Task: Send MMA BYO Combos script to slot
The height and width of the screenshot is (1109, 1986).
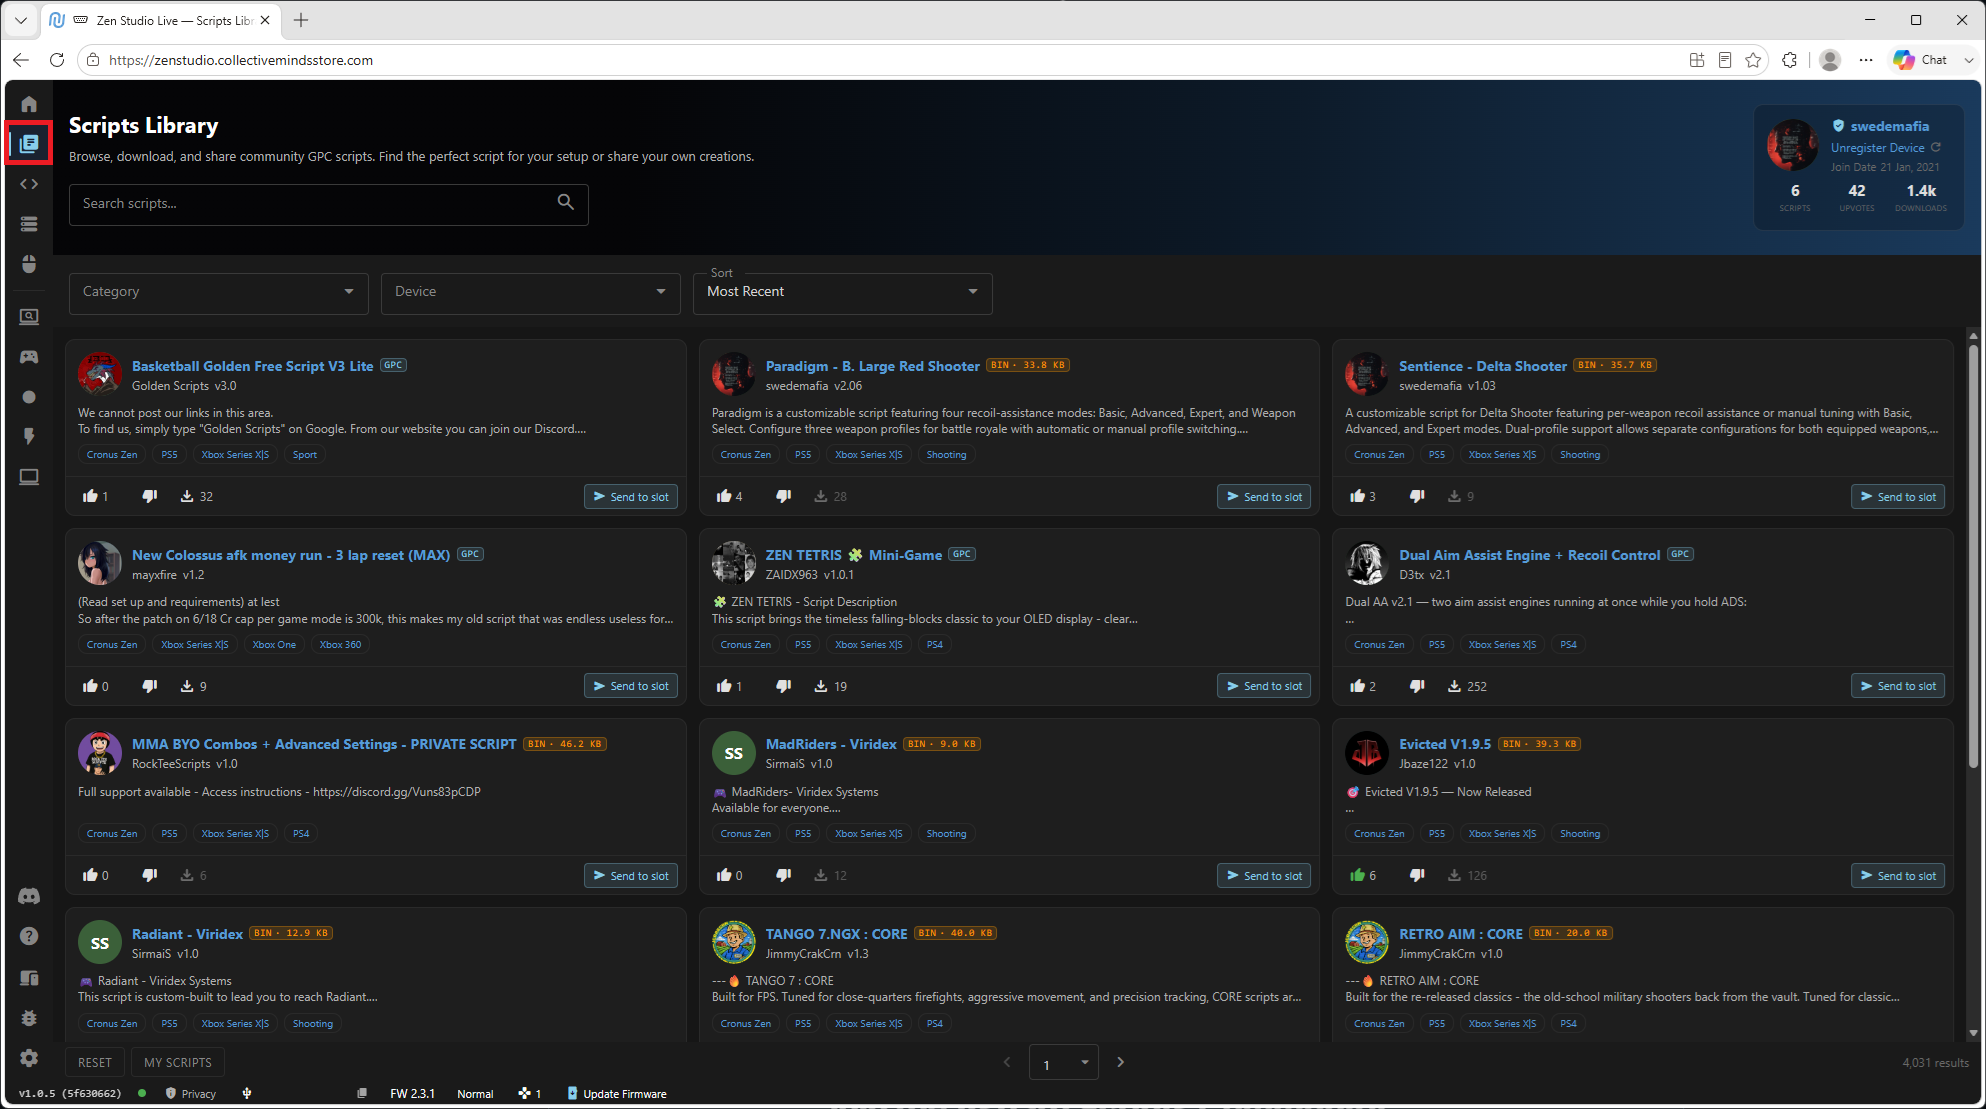Action: click(x=630, y=876)
